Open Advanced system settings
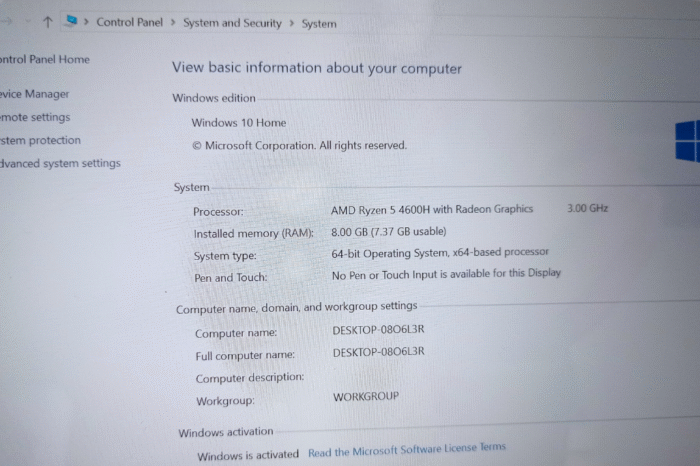Screen dimensions: 700x466 click(x=60, y=163)
